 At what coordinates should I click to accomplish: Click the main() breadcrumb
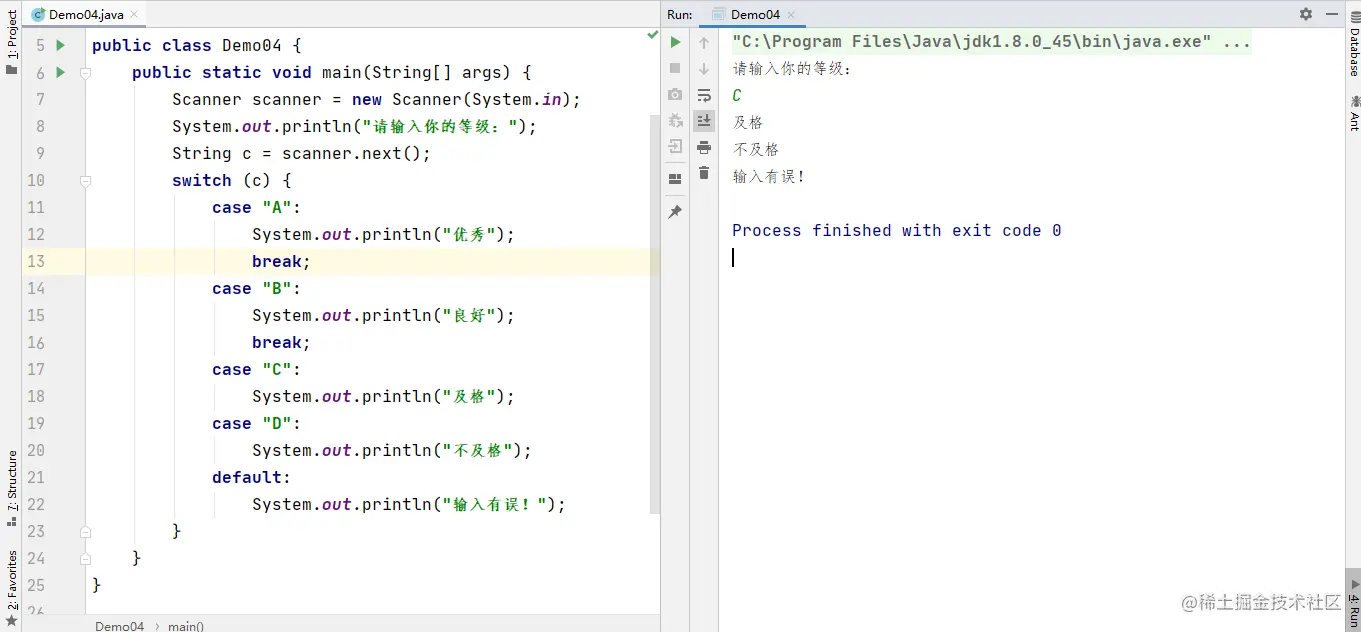tap(185, 626)
